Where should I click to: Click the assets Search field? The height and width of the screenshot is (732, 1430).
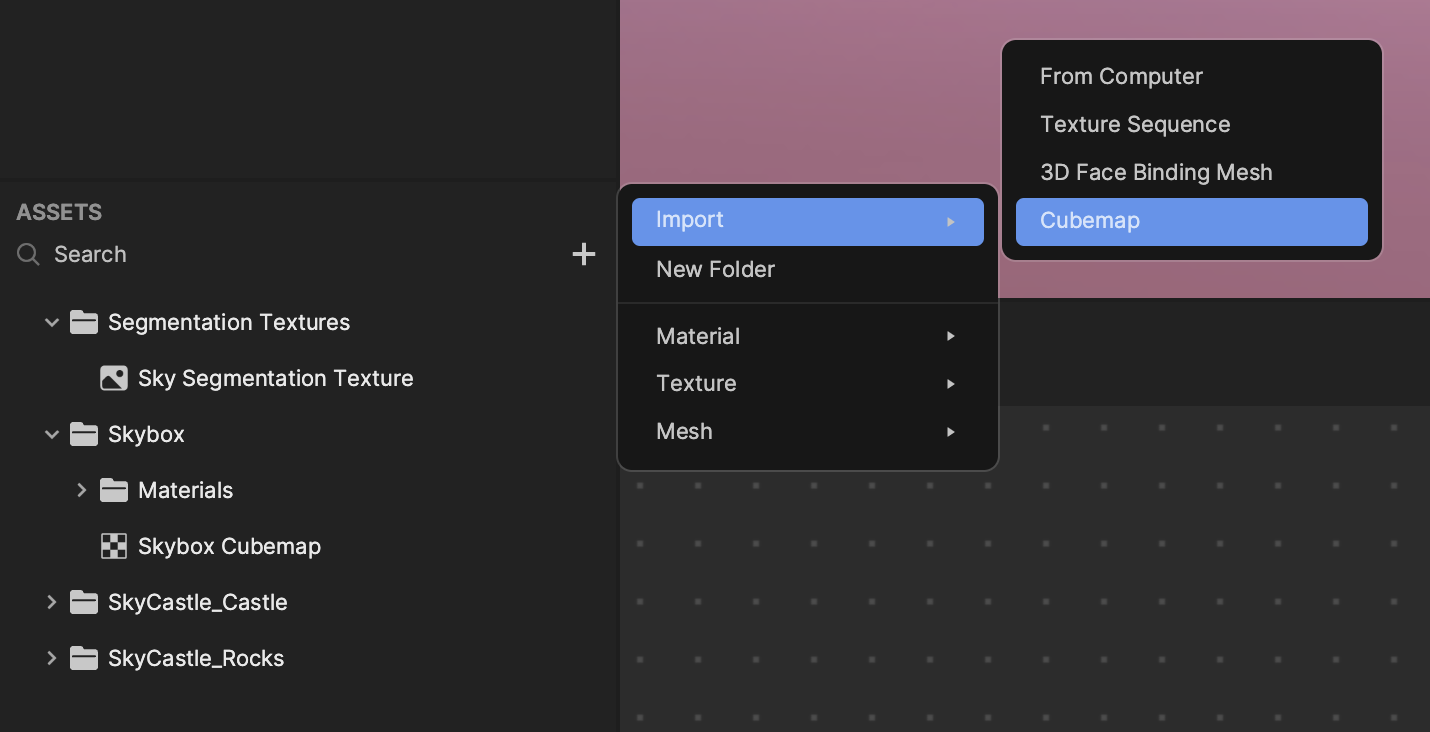(290, 254)
